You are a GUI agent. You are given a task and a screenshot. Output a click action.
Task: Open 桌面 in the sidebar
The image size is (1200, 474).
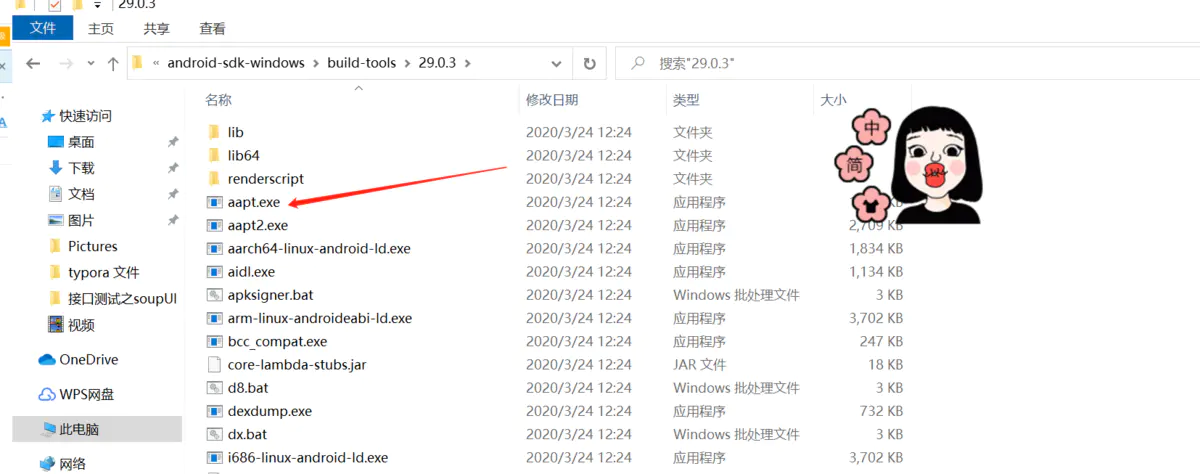(82, 142)
